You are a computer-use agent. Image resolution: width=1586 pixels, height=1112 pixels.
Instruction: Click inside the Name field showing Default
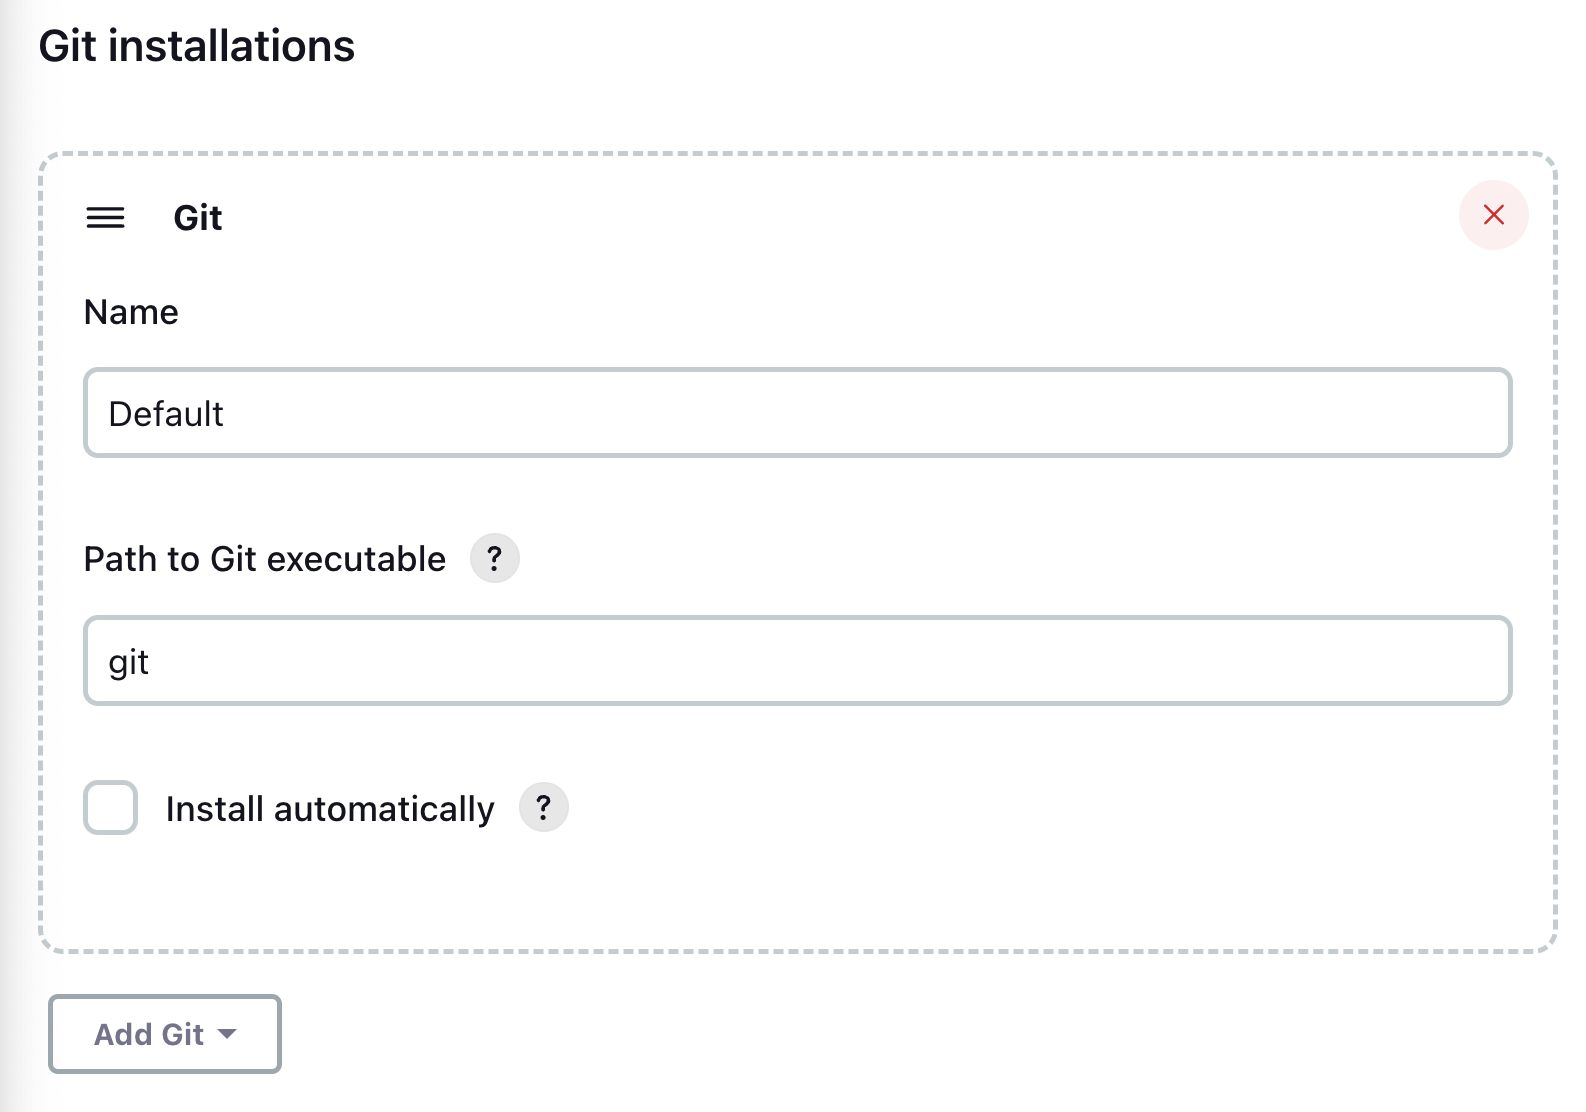coord(797,413)
